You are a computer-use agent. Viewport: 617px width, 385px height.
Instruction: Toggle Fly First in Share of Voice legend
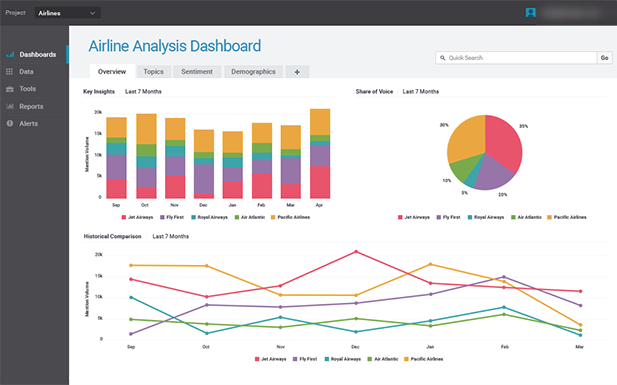448,217
